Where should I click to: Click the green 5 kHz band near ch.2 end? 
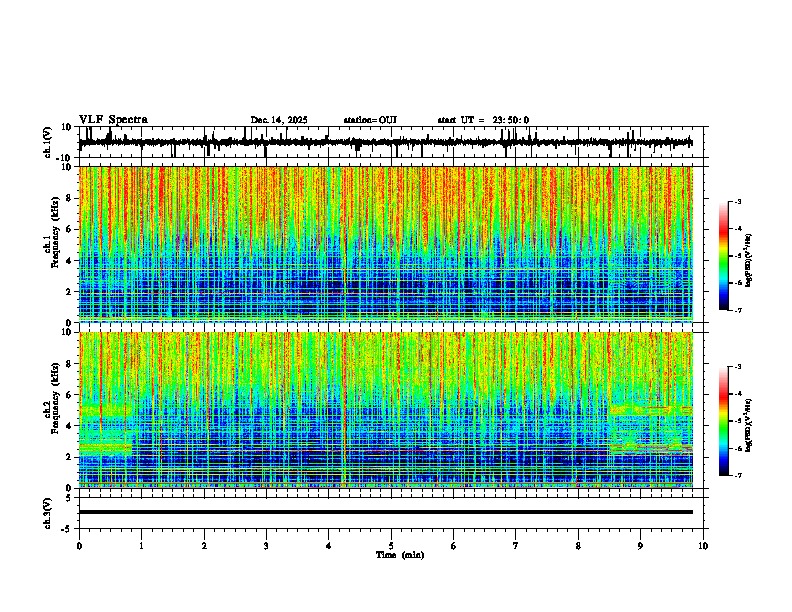coord(651,409)
